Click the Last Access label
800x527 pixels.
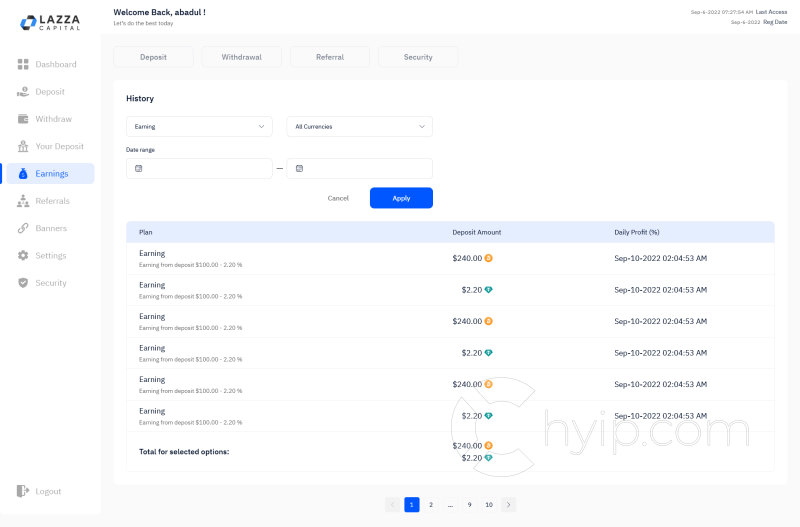[771, 12]
